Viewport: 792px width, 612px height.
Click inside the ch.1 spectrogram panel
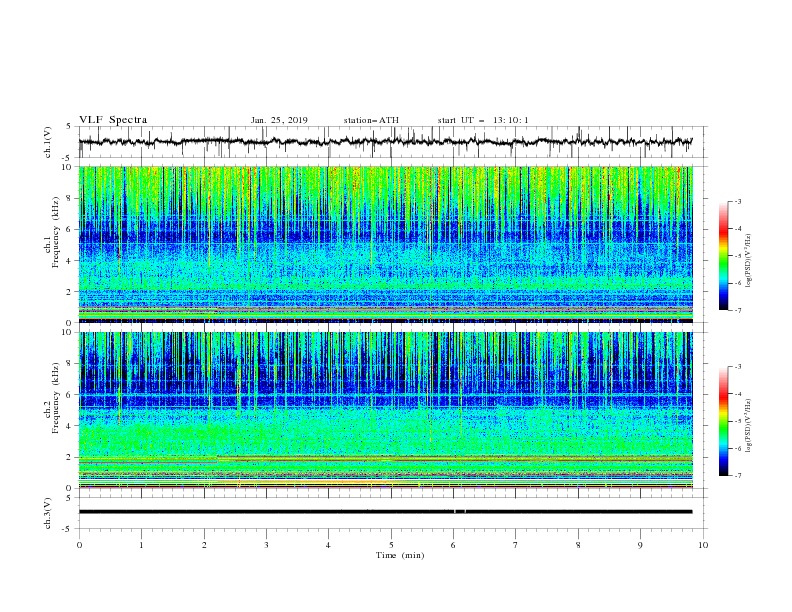[x=386, y=244]
